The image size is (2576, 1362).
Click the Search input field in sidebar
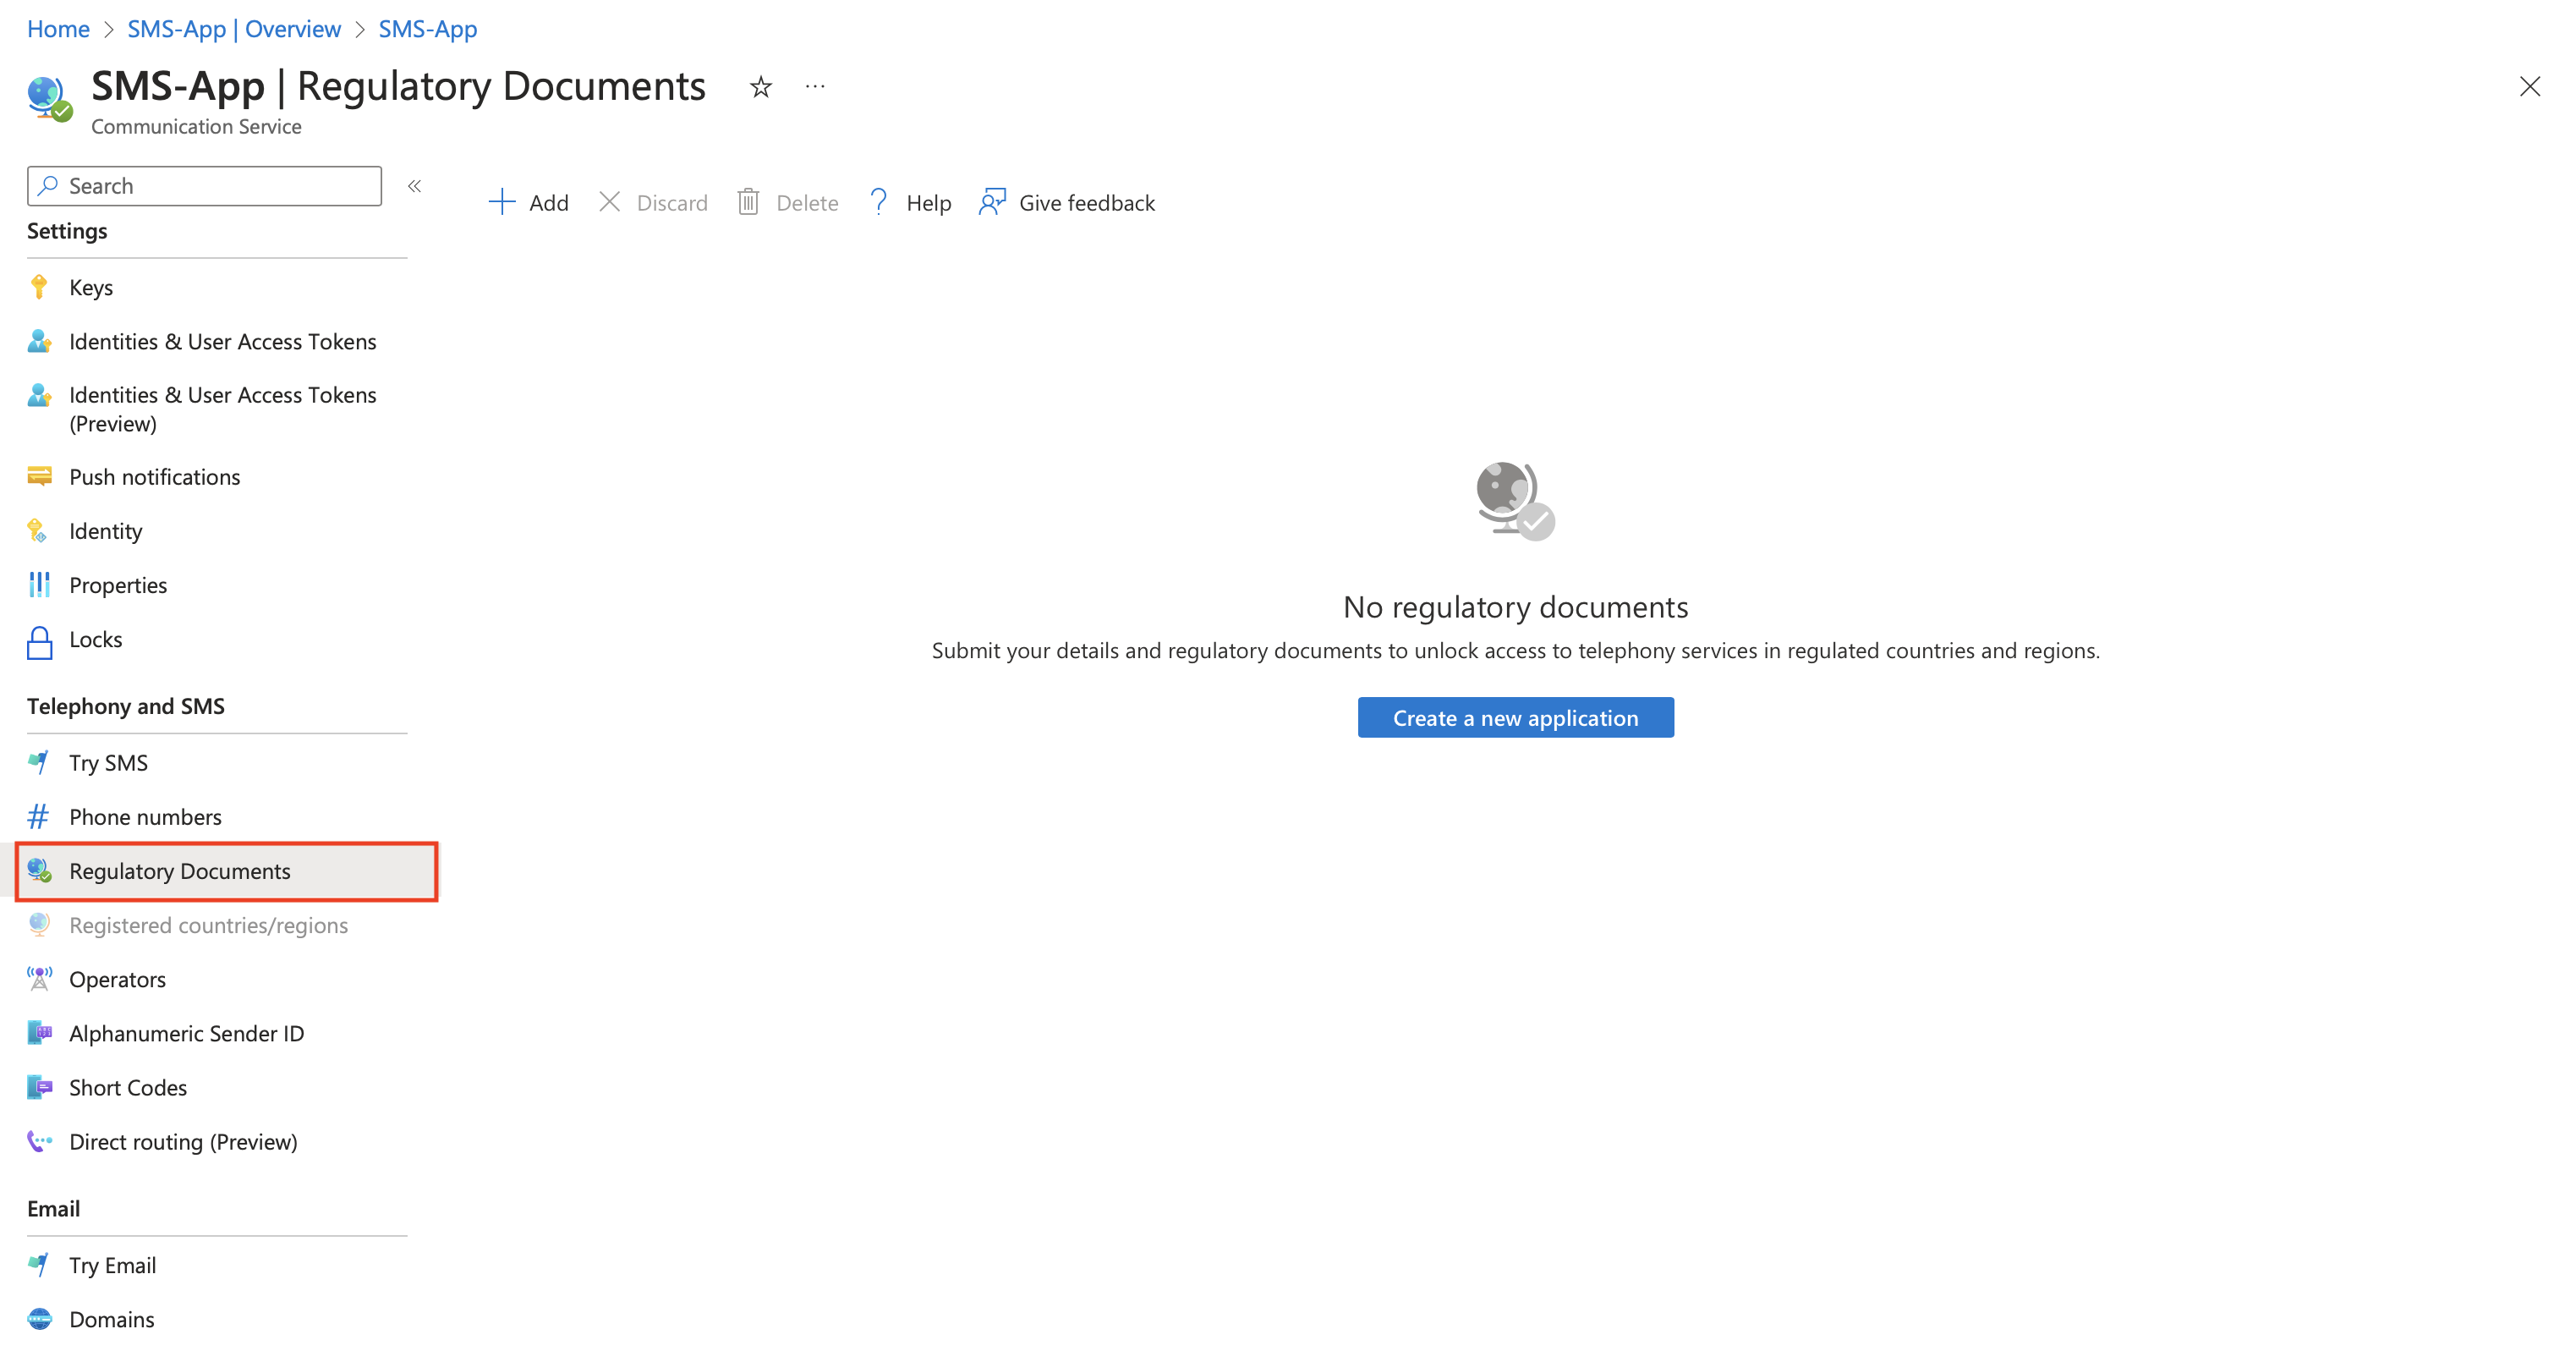click(x=203, y=184)
